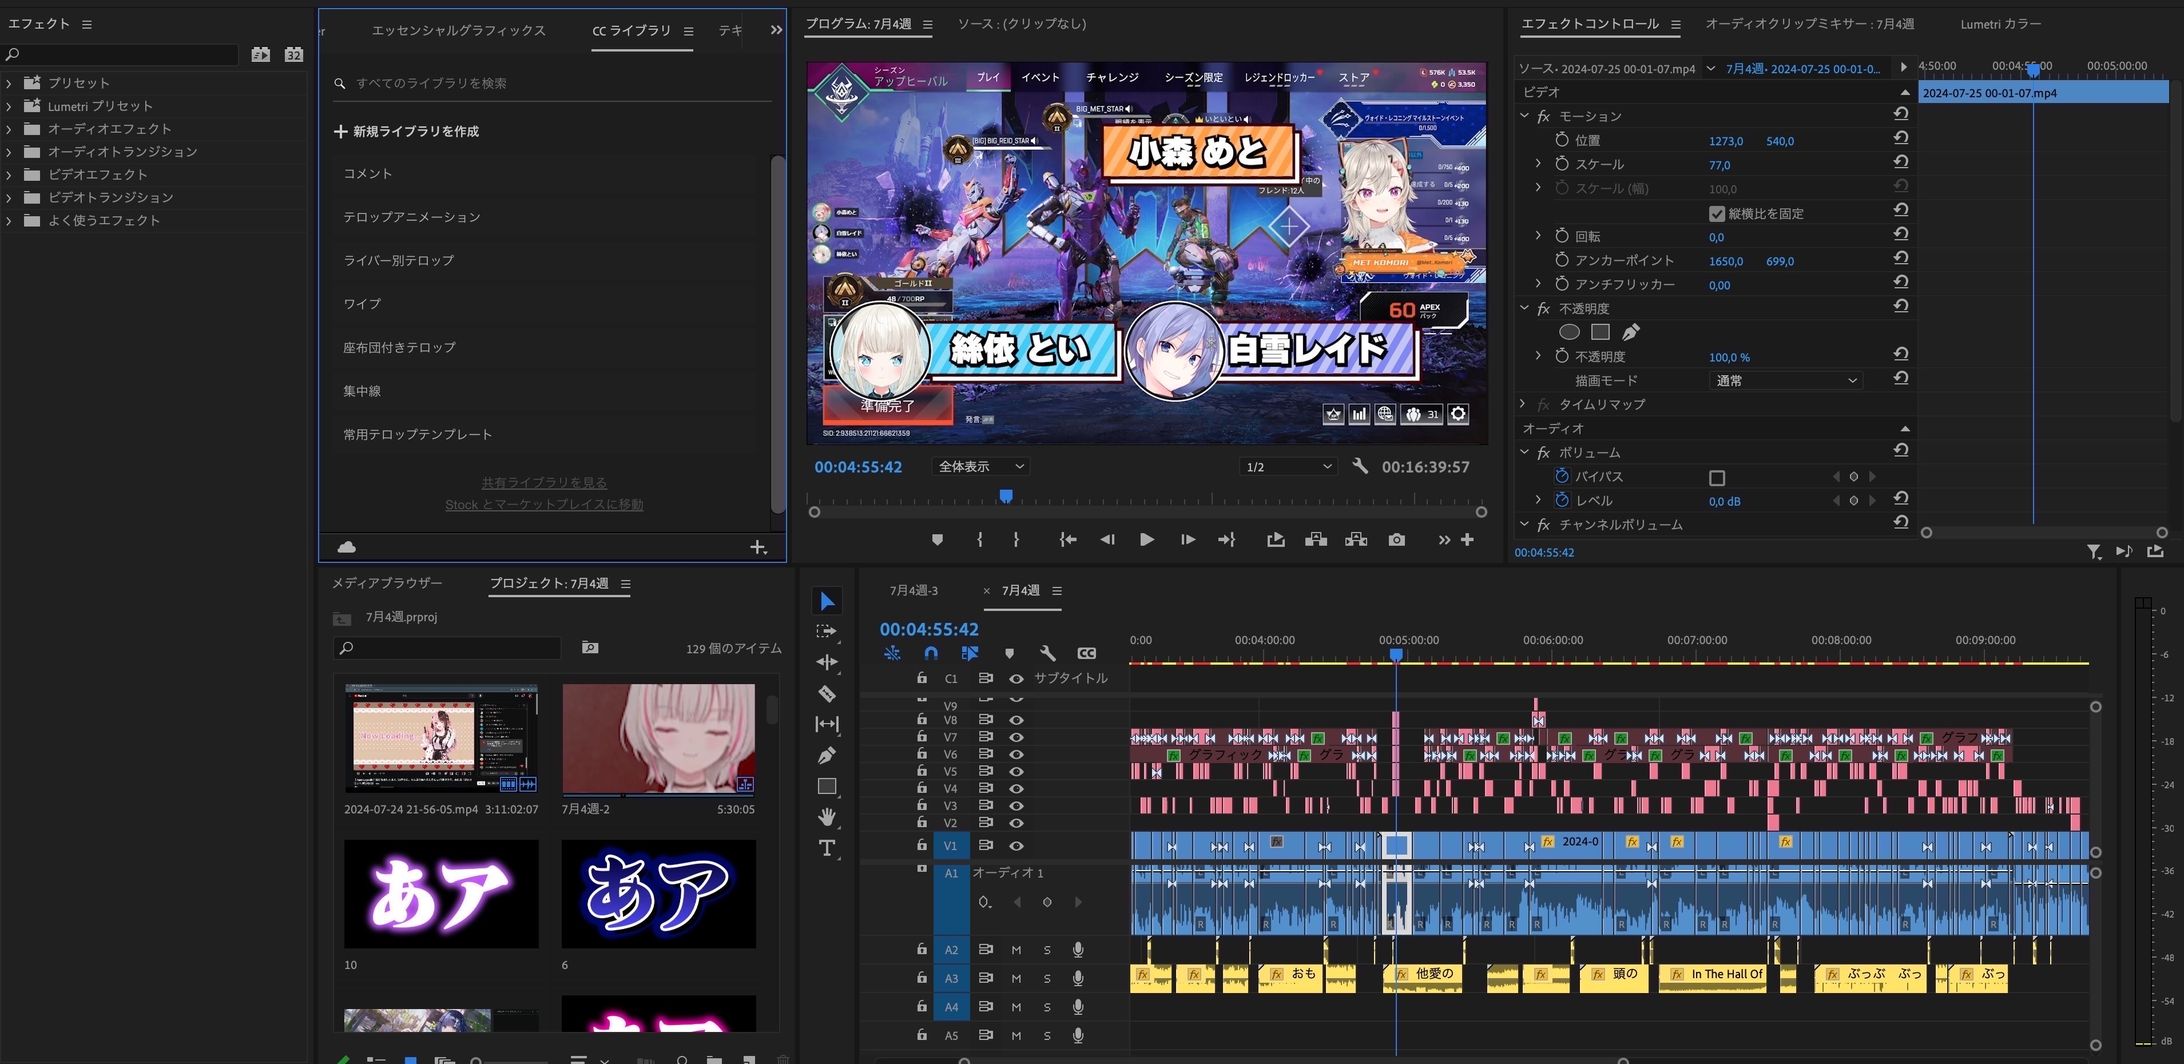Toggle the volume Bypass checkbox
Image resolution: width=2184 pixels, height=1064 pixels.
tap(1717, 478)
